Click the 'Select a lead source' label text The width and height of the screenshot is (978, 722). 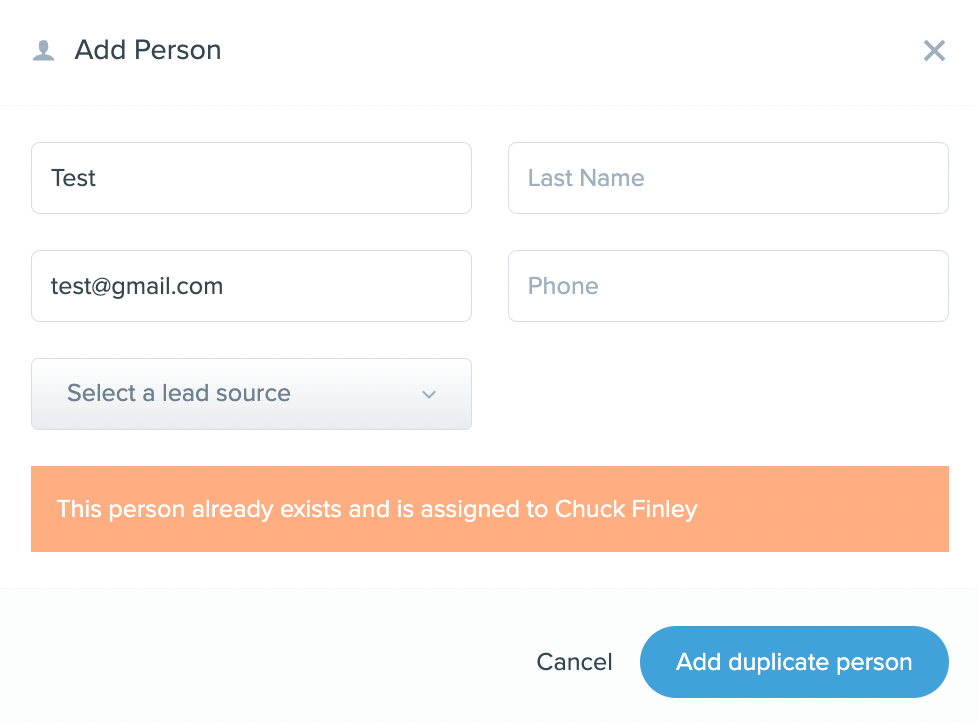tap(179, 394)
